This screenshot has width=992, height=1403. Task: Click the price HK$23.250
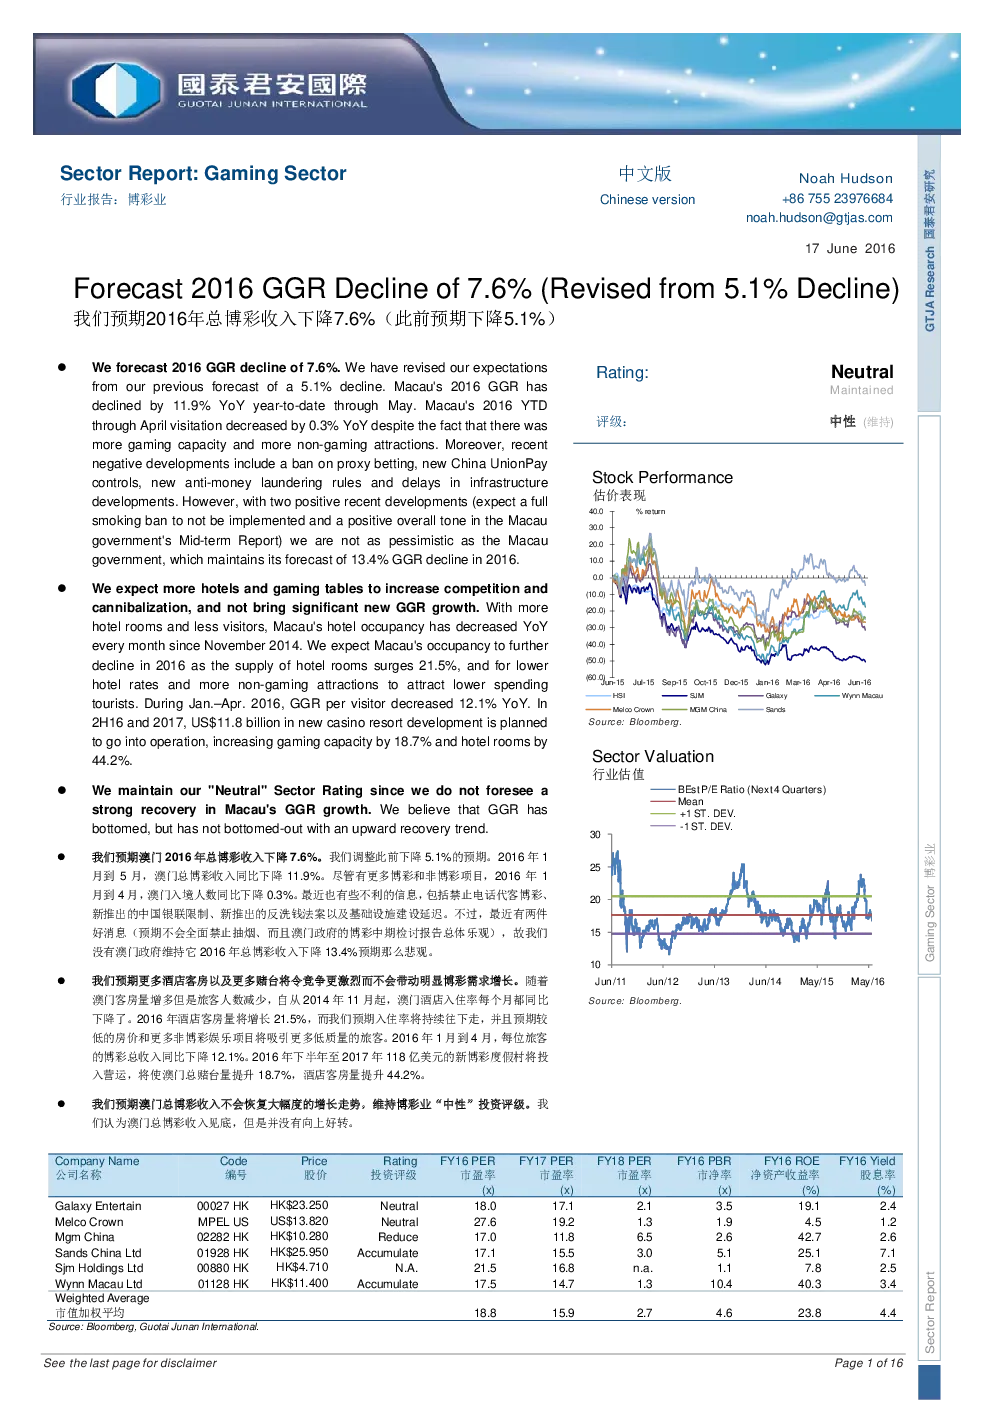tap(299, 1206)
